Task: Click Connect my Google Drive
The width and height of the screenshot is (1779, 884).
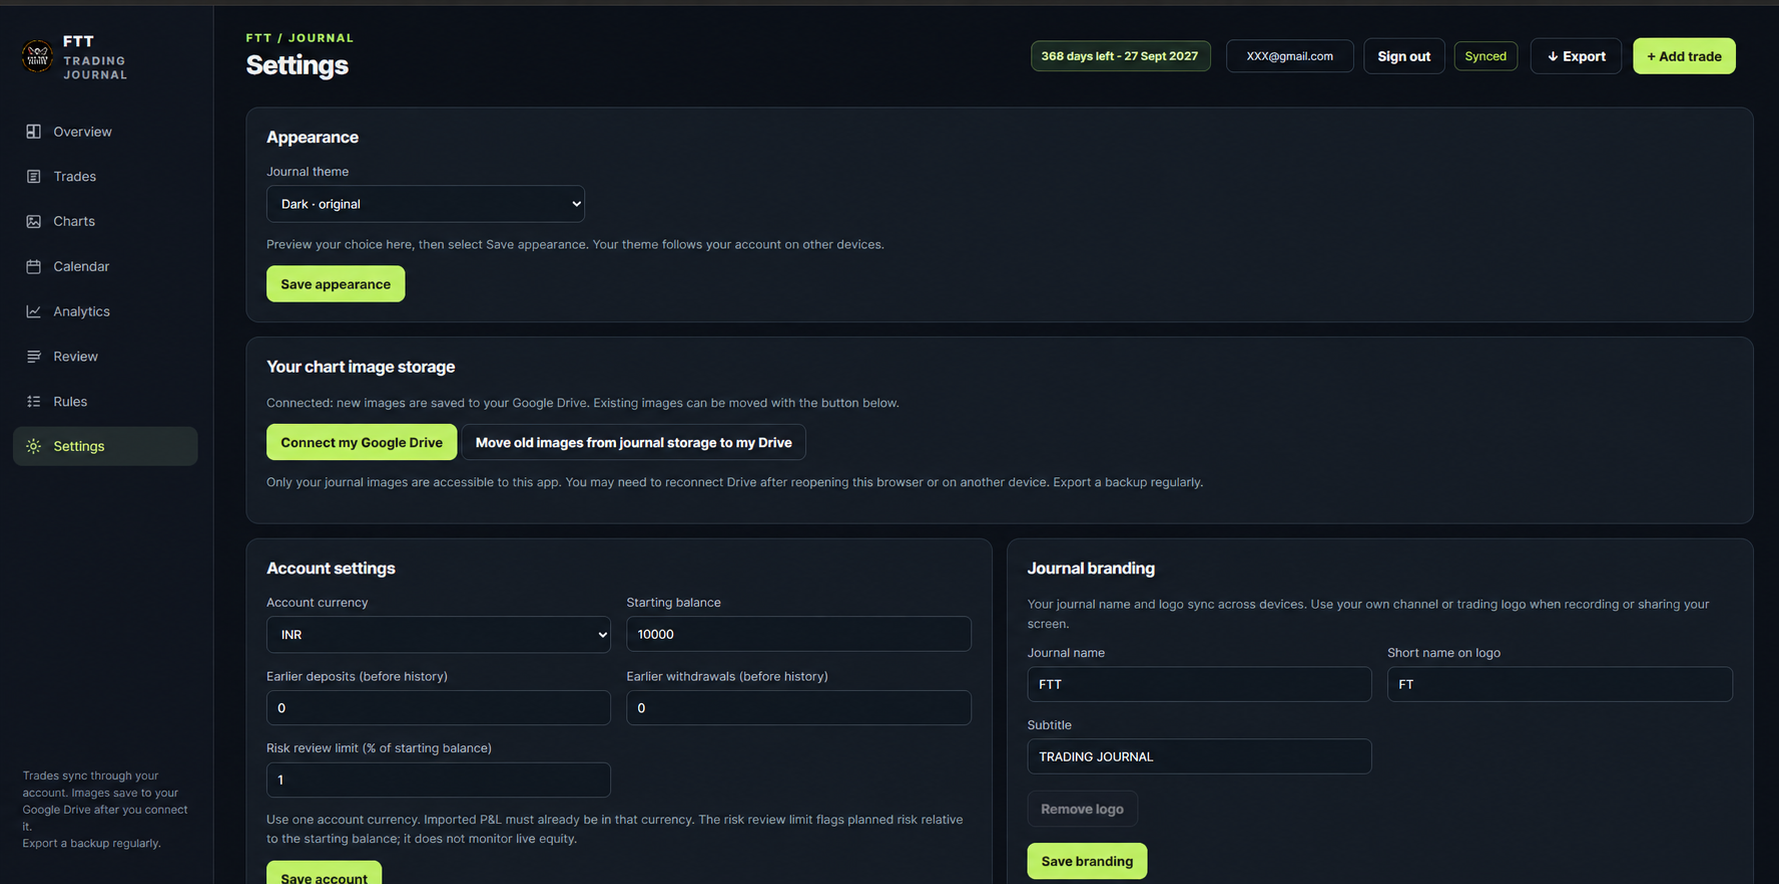Action: coord(361,442)
